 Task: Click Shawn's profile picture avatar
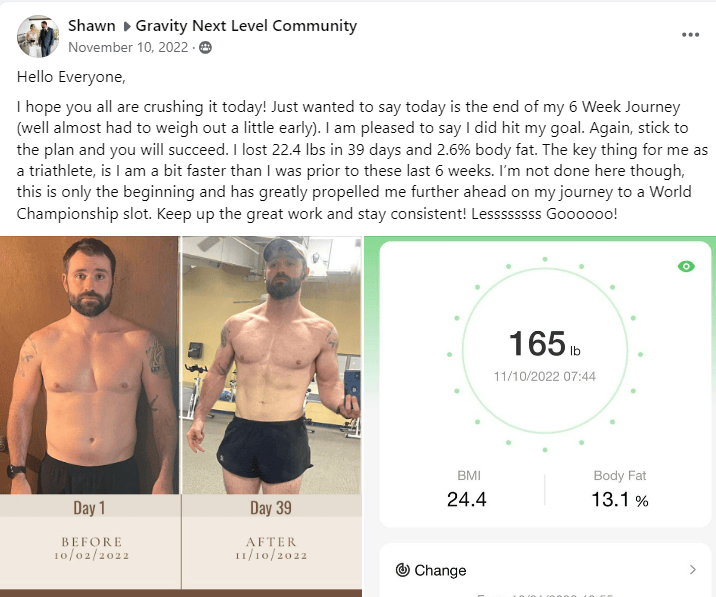coord(37,35)
